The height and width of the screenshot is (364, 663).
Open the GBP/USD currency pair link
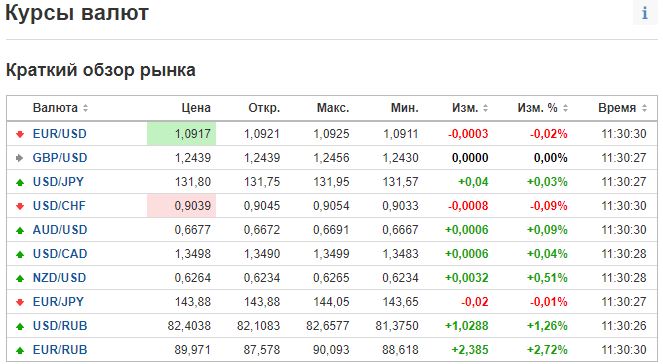click(60, 158)
